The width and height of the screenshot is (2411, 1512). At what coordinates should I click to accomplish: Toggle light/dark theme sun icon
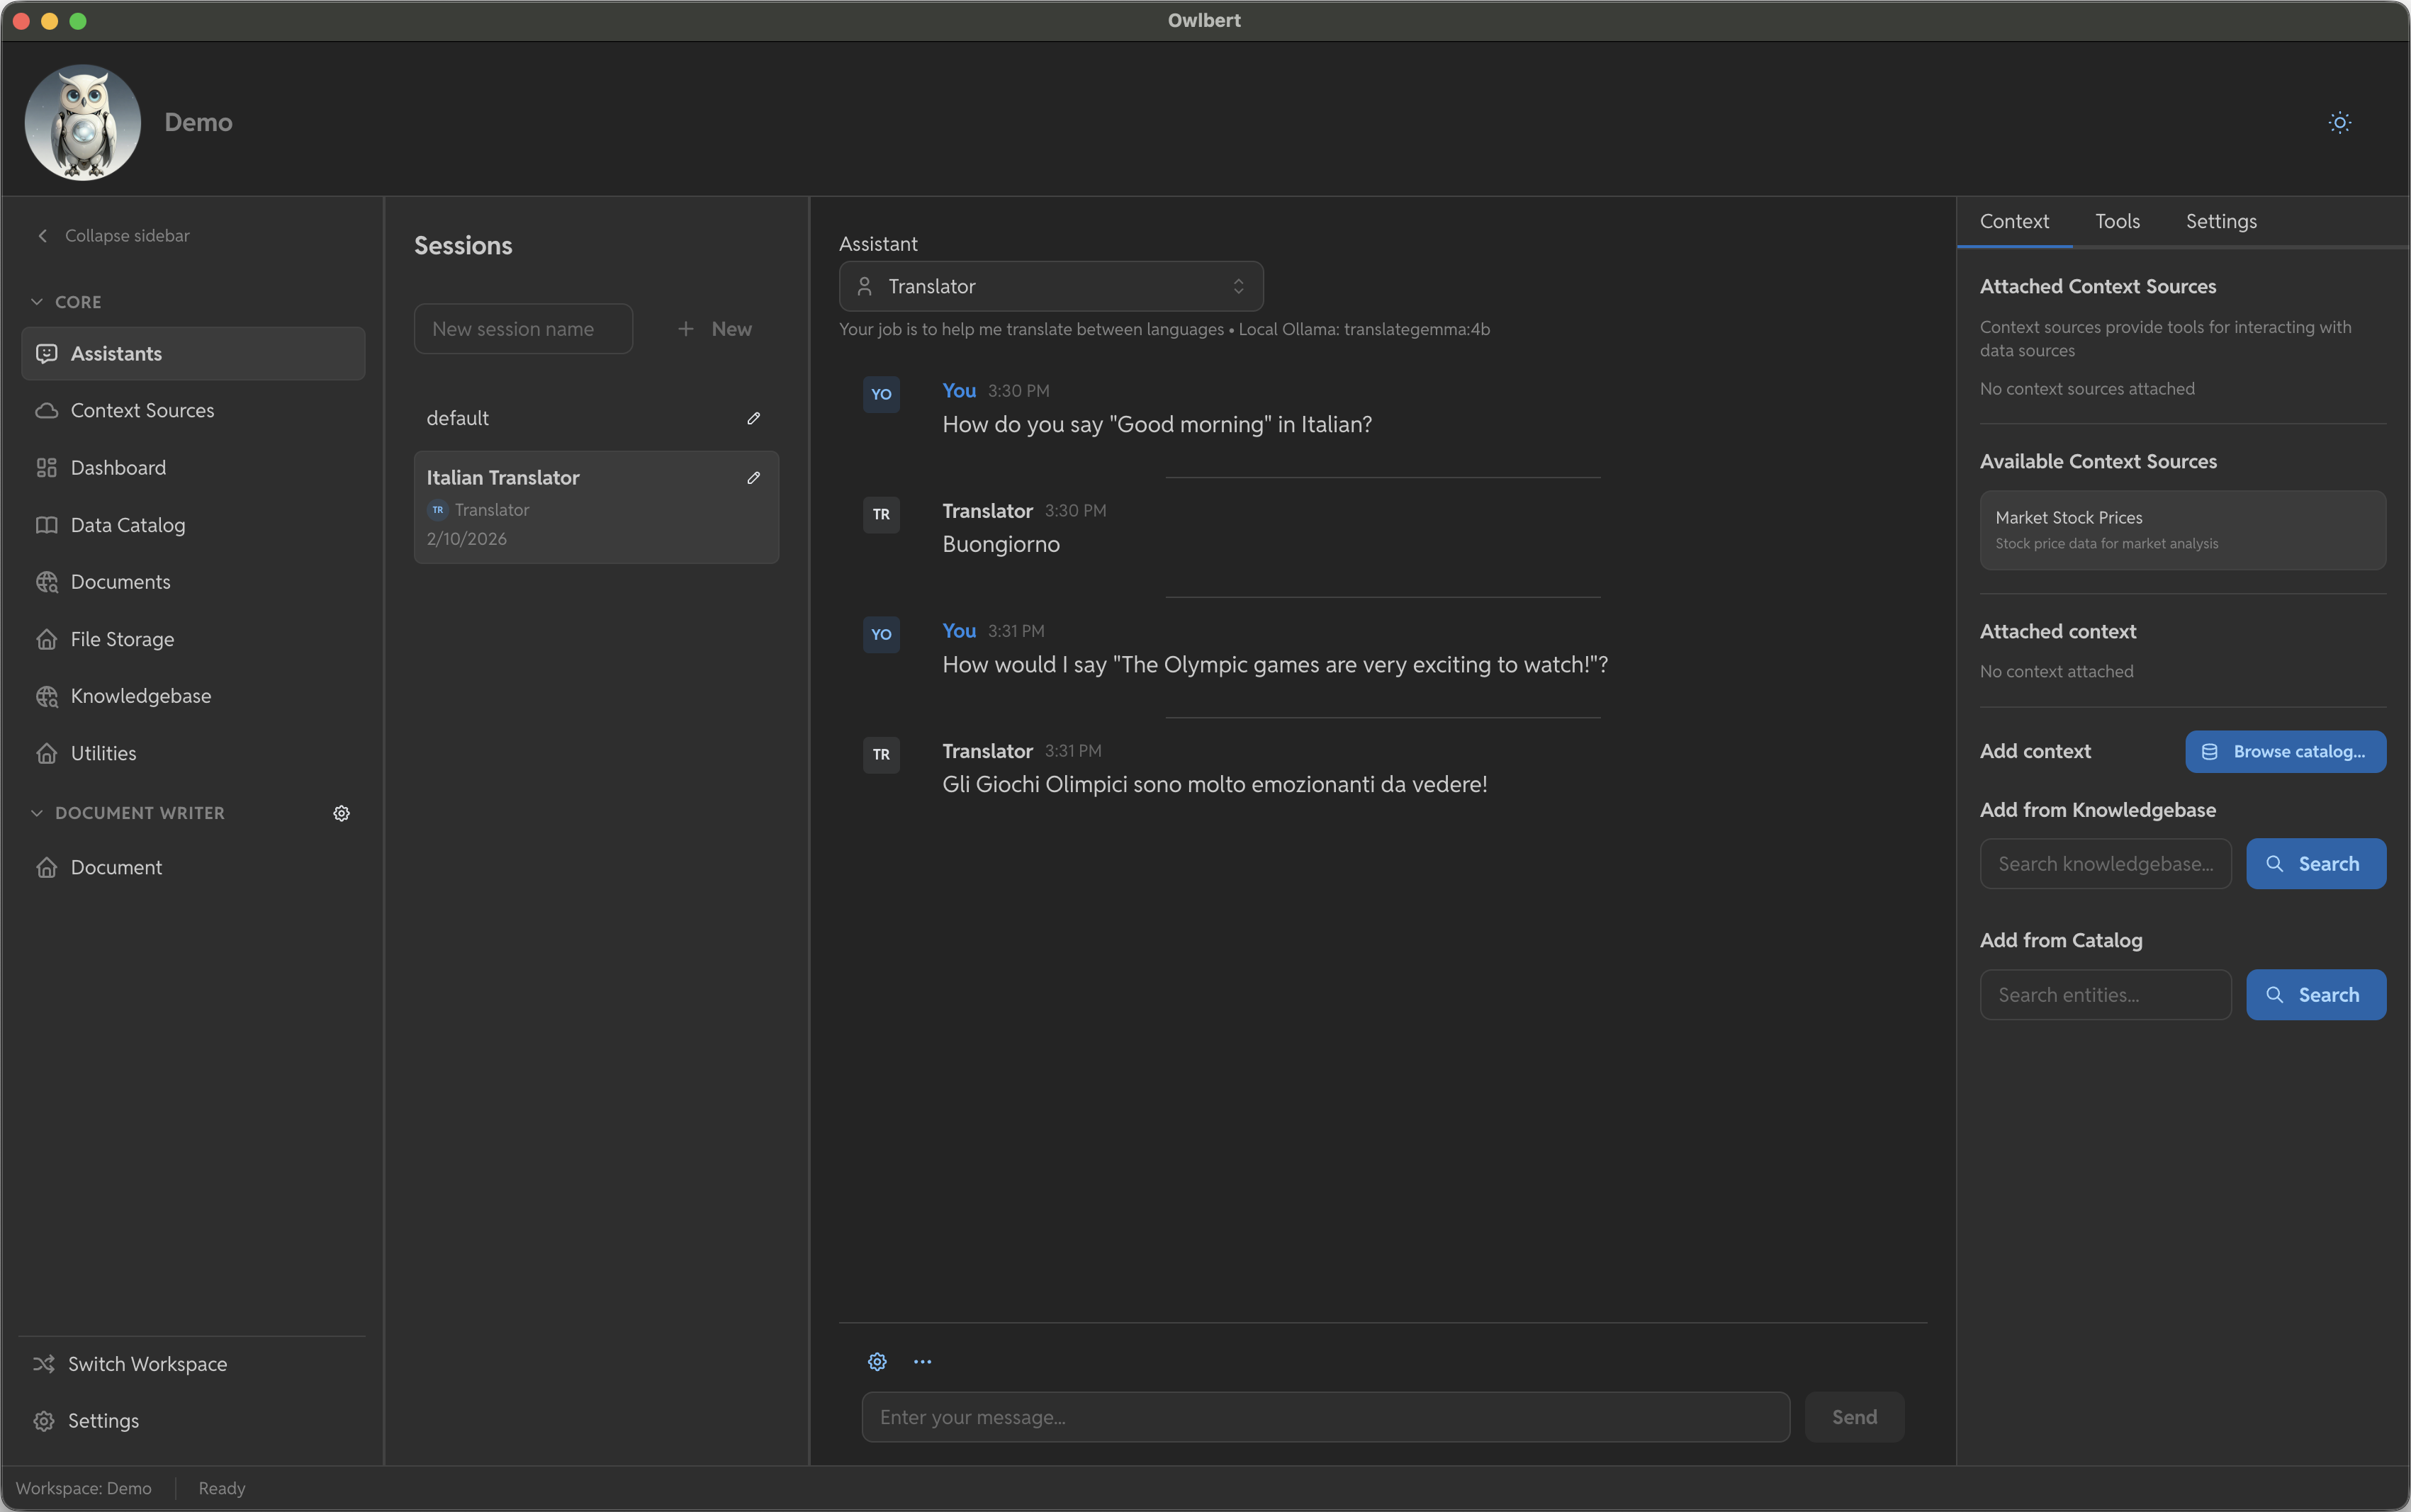(x=2339, y=122)
